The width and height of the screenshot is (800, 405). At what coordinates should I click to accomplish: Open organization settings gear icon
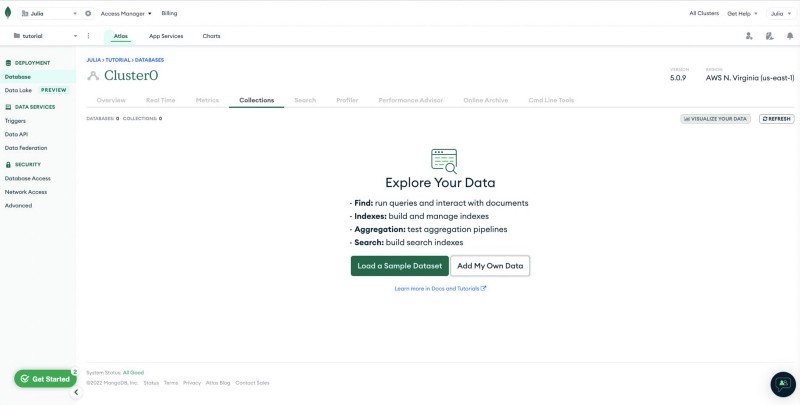[88, 14]
